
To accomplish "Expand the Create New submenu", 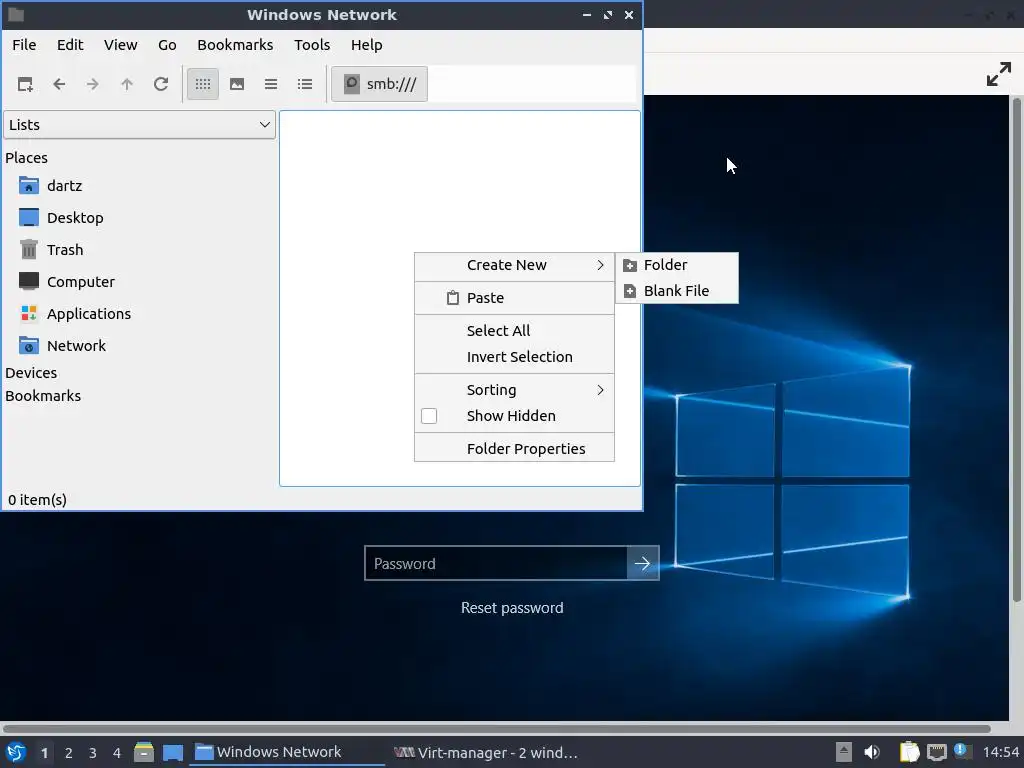I will (x=515, y=265).
